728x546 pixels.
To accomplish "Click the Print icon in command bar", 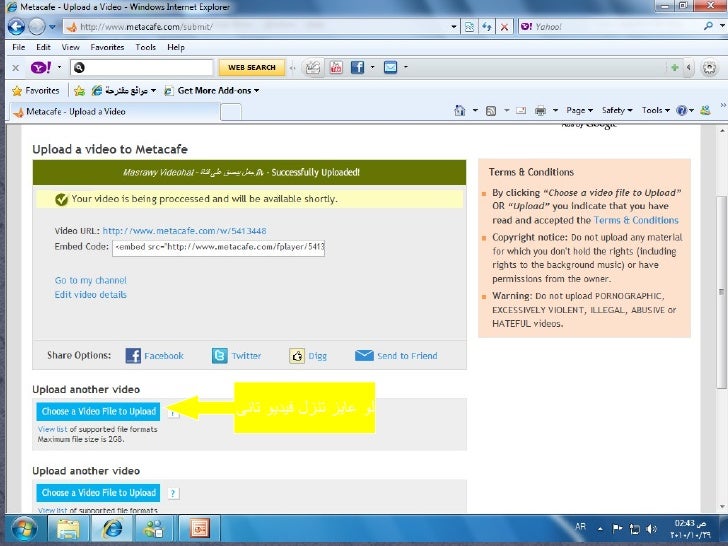I will tap(540, 110).
